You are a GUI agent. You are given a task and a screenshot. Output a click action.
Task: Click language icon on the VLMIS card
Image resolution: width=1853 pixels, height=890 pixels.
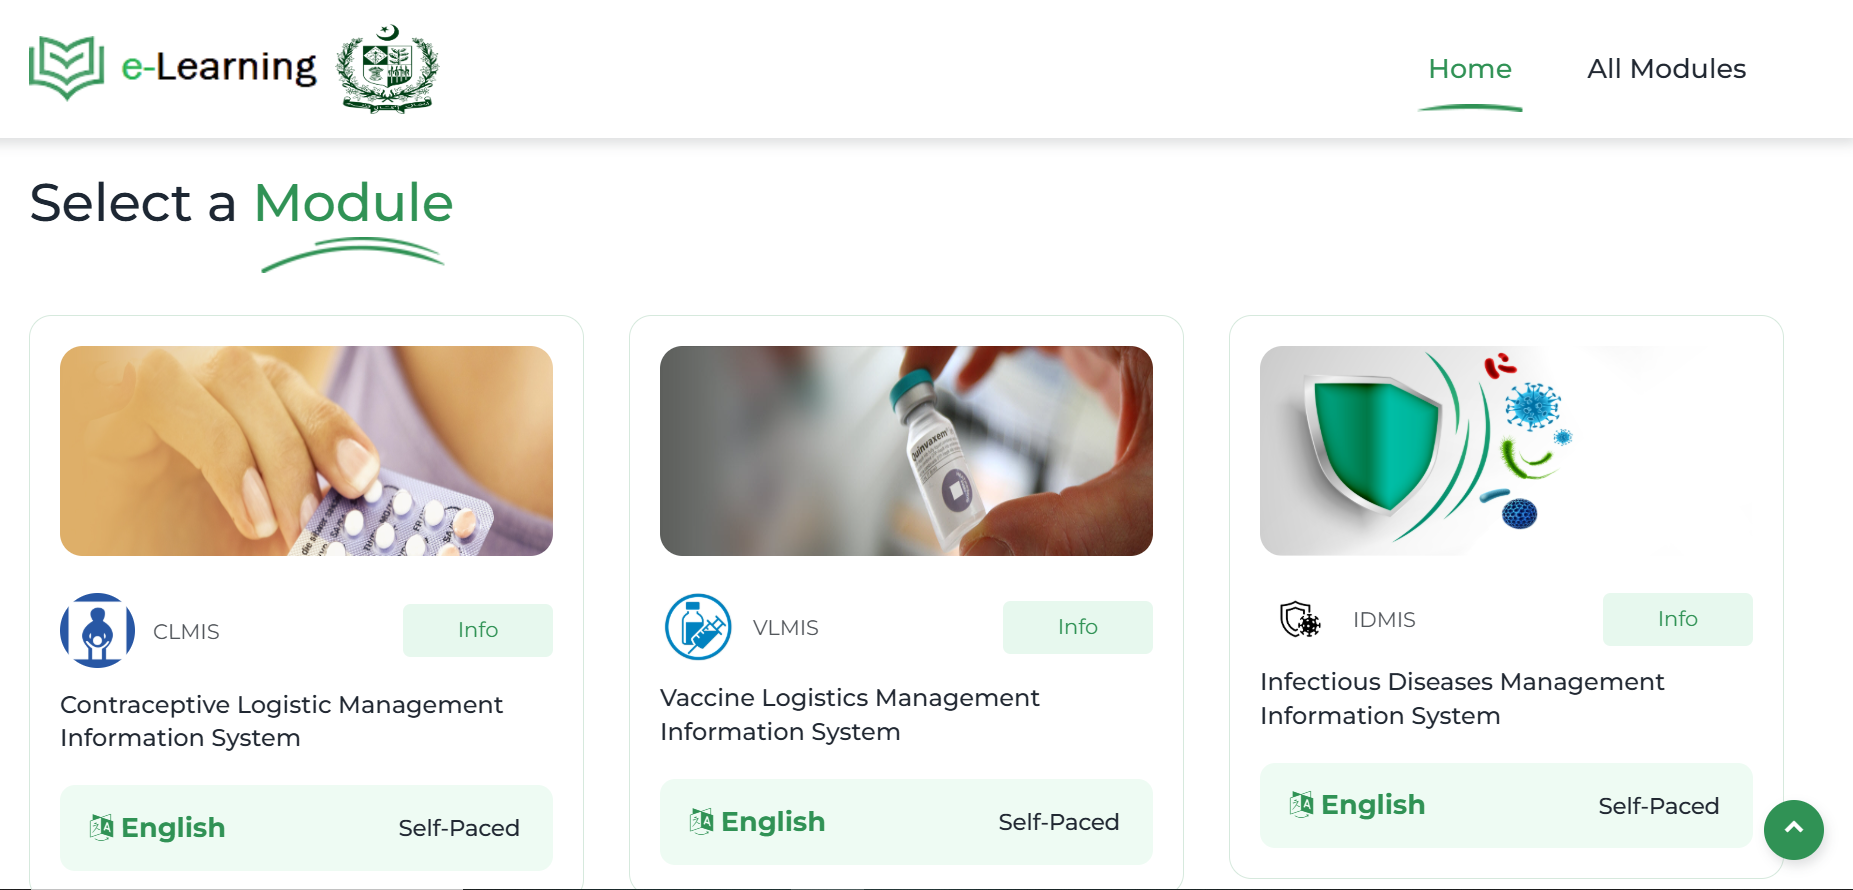tap(701, 821)
